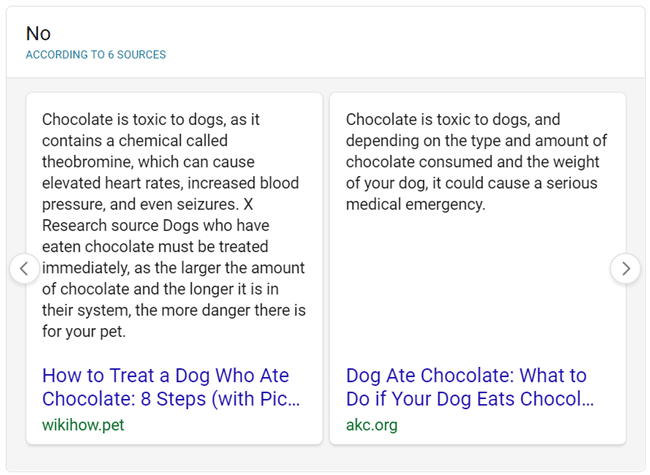
Task: Click "Chocolate is toxic to dogs, and" line
Action: tap(453, 119)
